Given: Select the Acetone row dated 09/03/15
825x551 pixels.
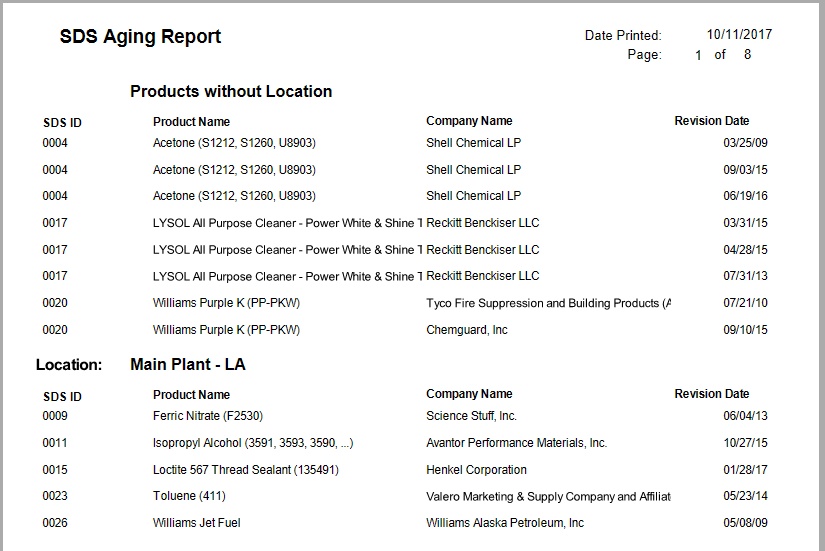Looking at the screenshot, I should tap(405, 170).
